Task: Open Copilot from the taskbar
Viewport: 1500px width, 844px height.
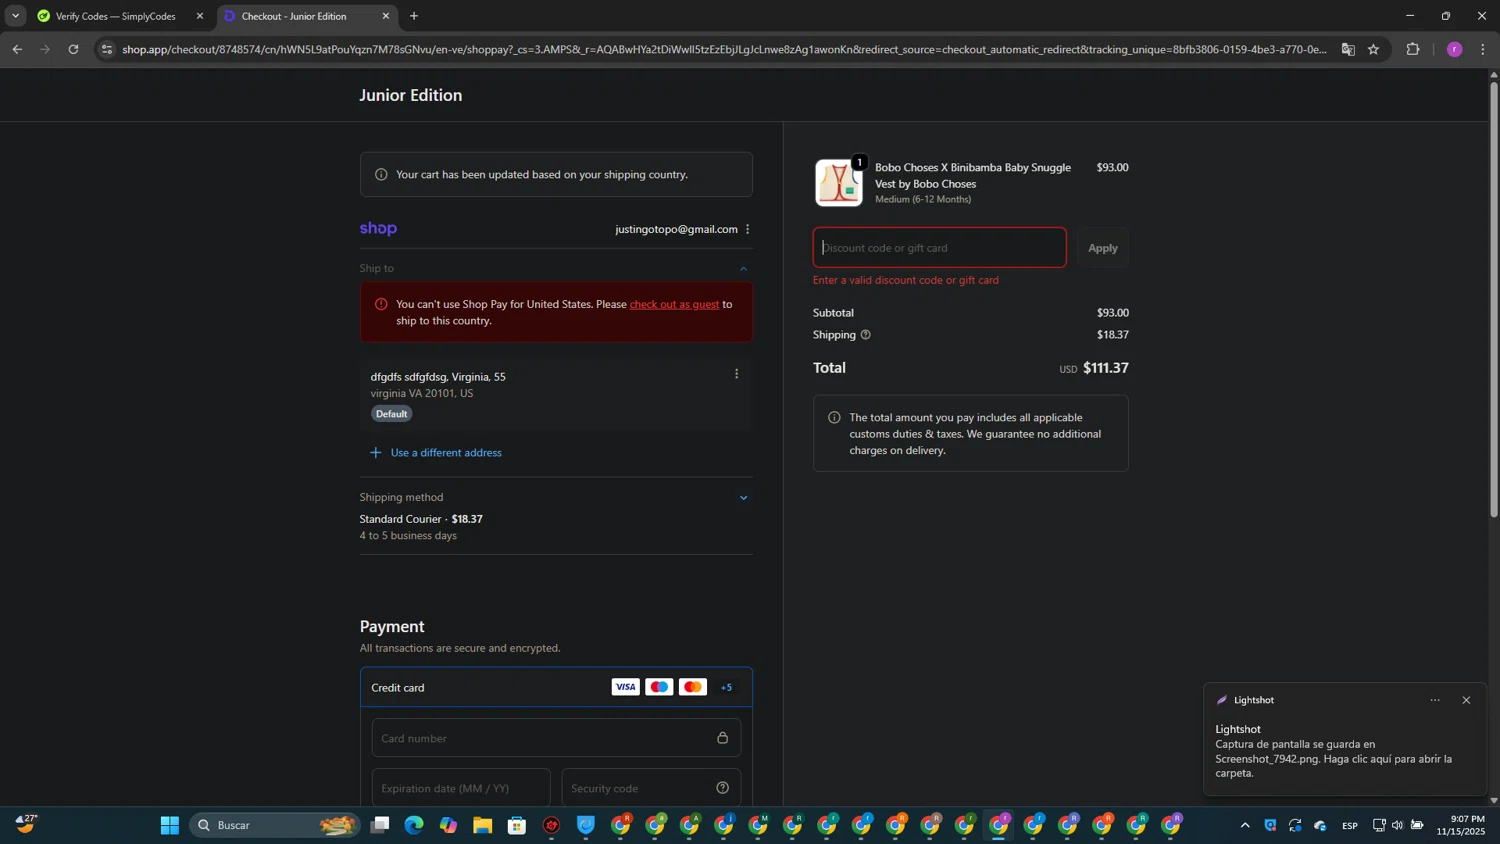Action: click(x=448, y=825)
